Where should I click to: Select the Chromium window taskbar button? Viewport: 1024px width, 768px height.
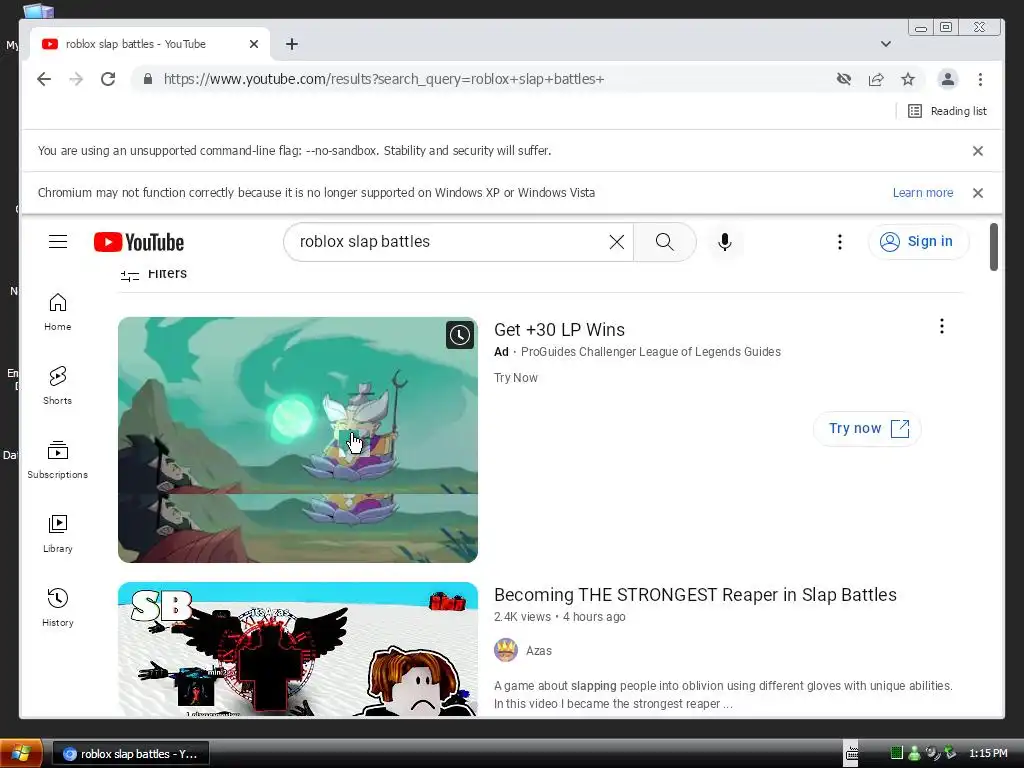tap(131, 754)
